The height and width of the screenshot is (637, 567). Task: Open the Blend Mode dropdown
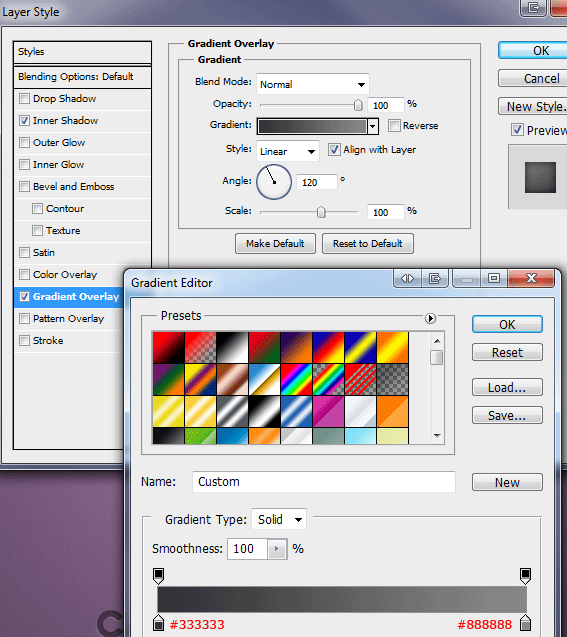pyautogui.click(x=313, y=84)
